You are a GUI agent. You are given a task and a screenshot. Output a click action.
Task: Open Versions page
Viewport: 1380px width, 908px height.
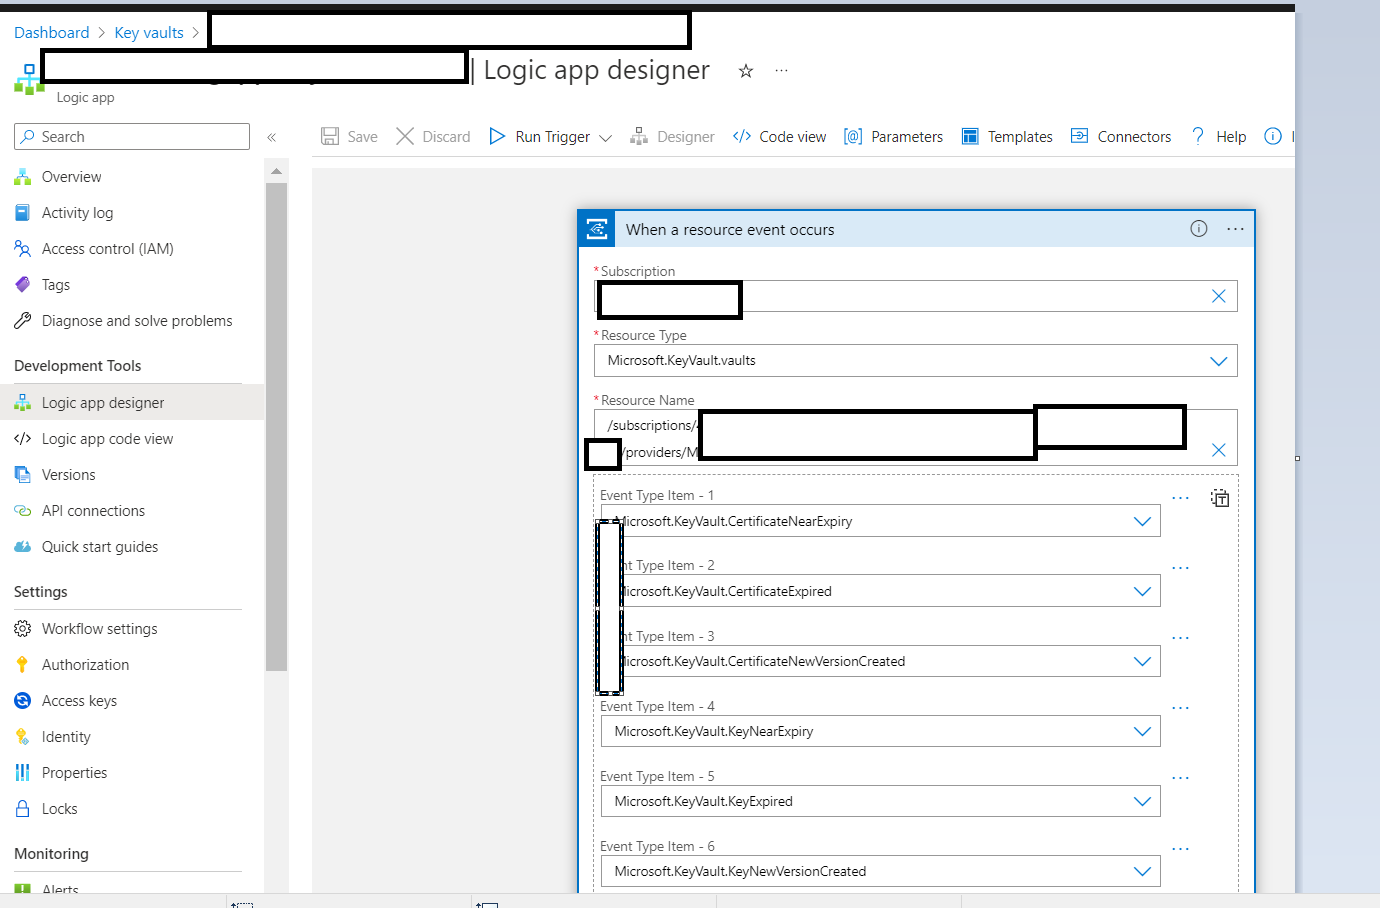[69, 475]
